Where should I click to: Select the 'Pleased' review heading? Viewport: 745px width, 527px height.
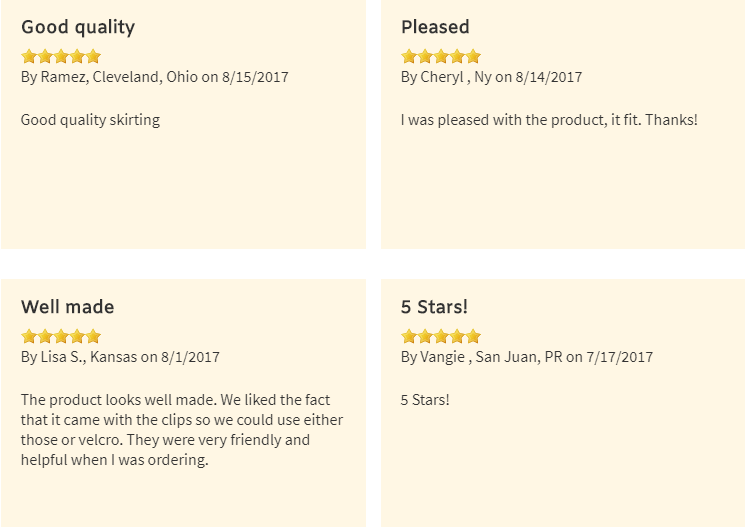click(435, 27)
